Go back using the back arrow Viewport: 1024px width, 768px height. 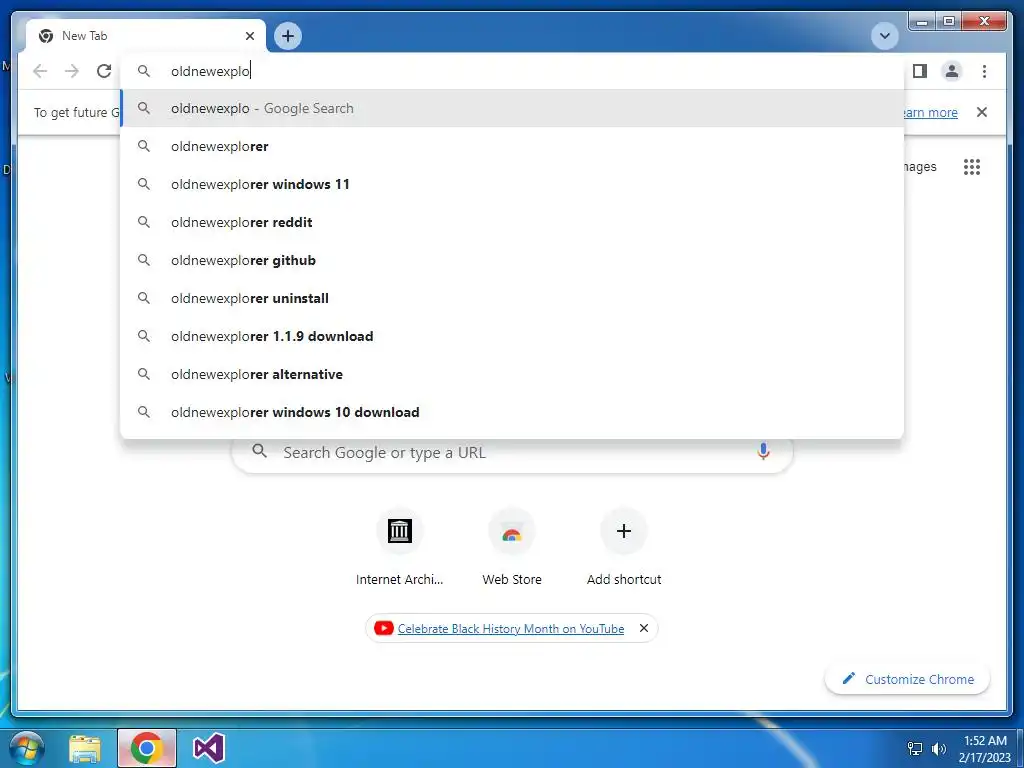[40, 71]
